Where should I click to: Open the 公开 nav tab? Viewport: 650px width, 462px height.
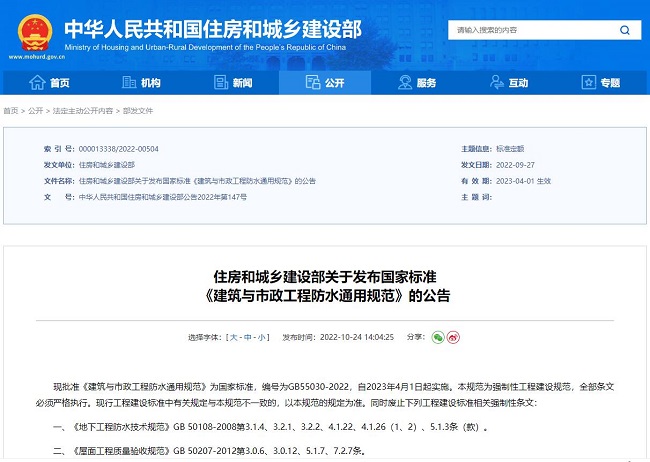(x=325, y=83)
